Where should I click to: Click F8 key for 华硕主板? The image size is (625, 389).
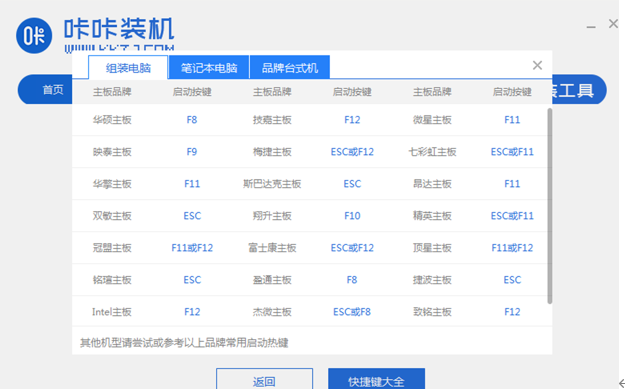(192, 120)
